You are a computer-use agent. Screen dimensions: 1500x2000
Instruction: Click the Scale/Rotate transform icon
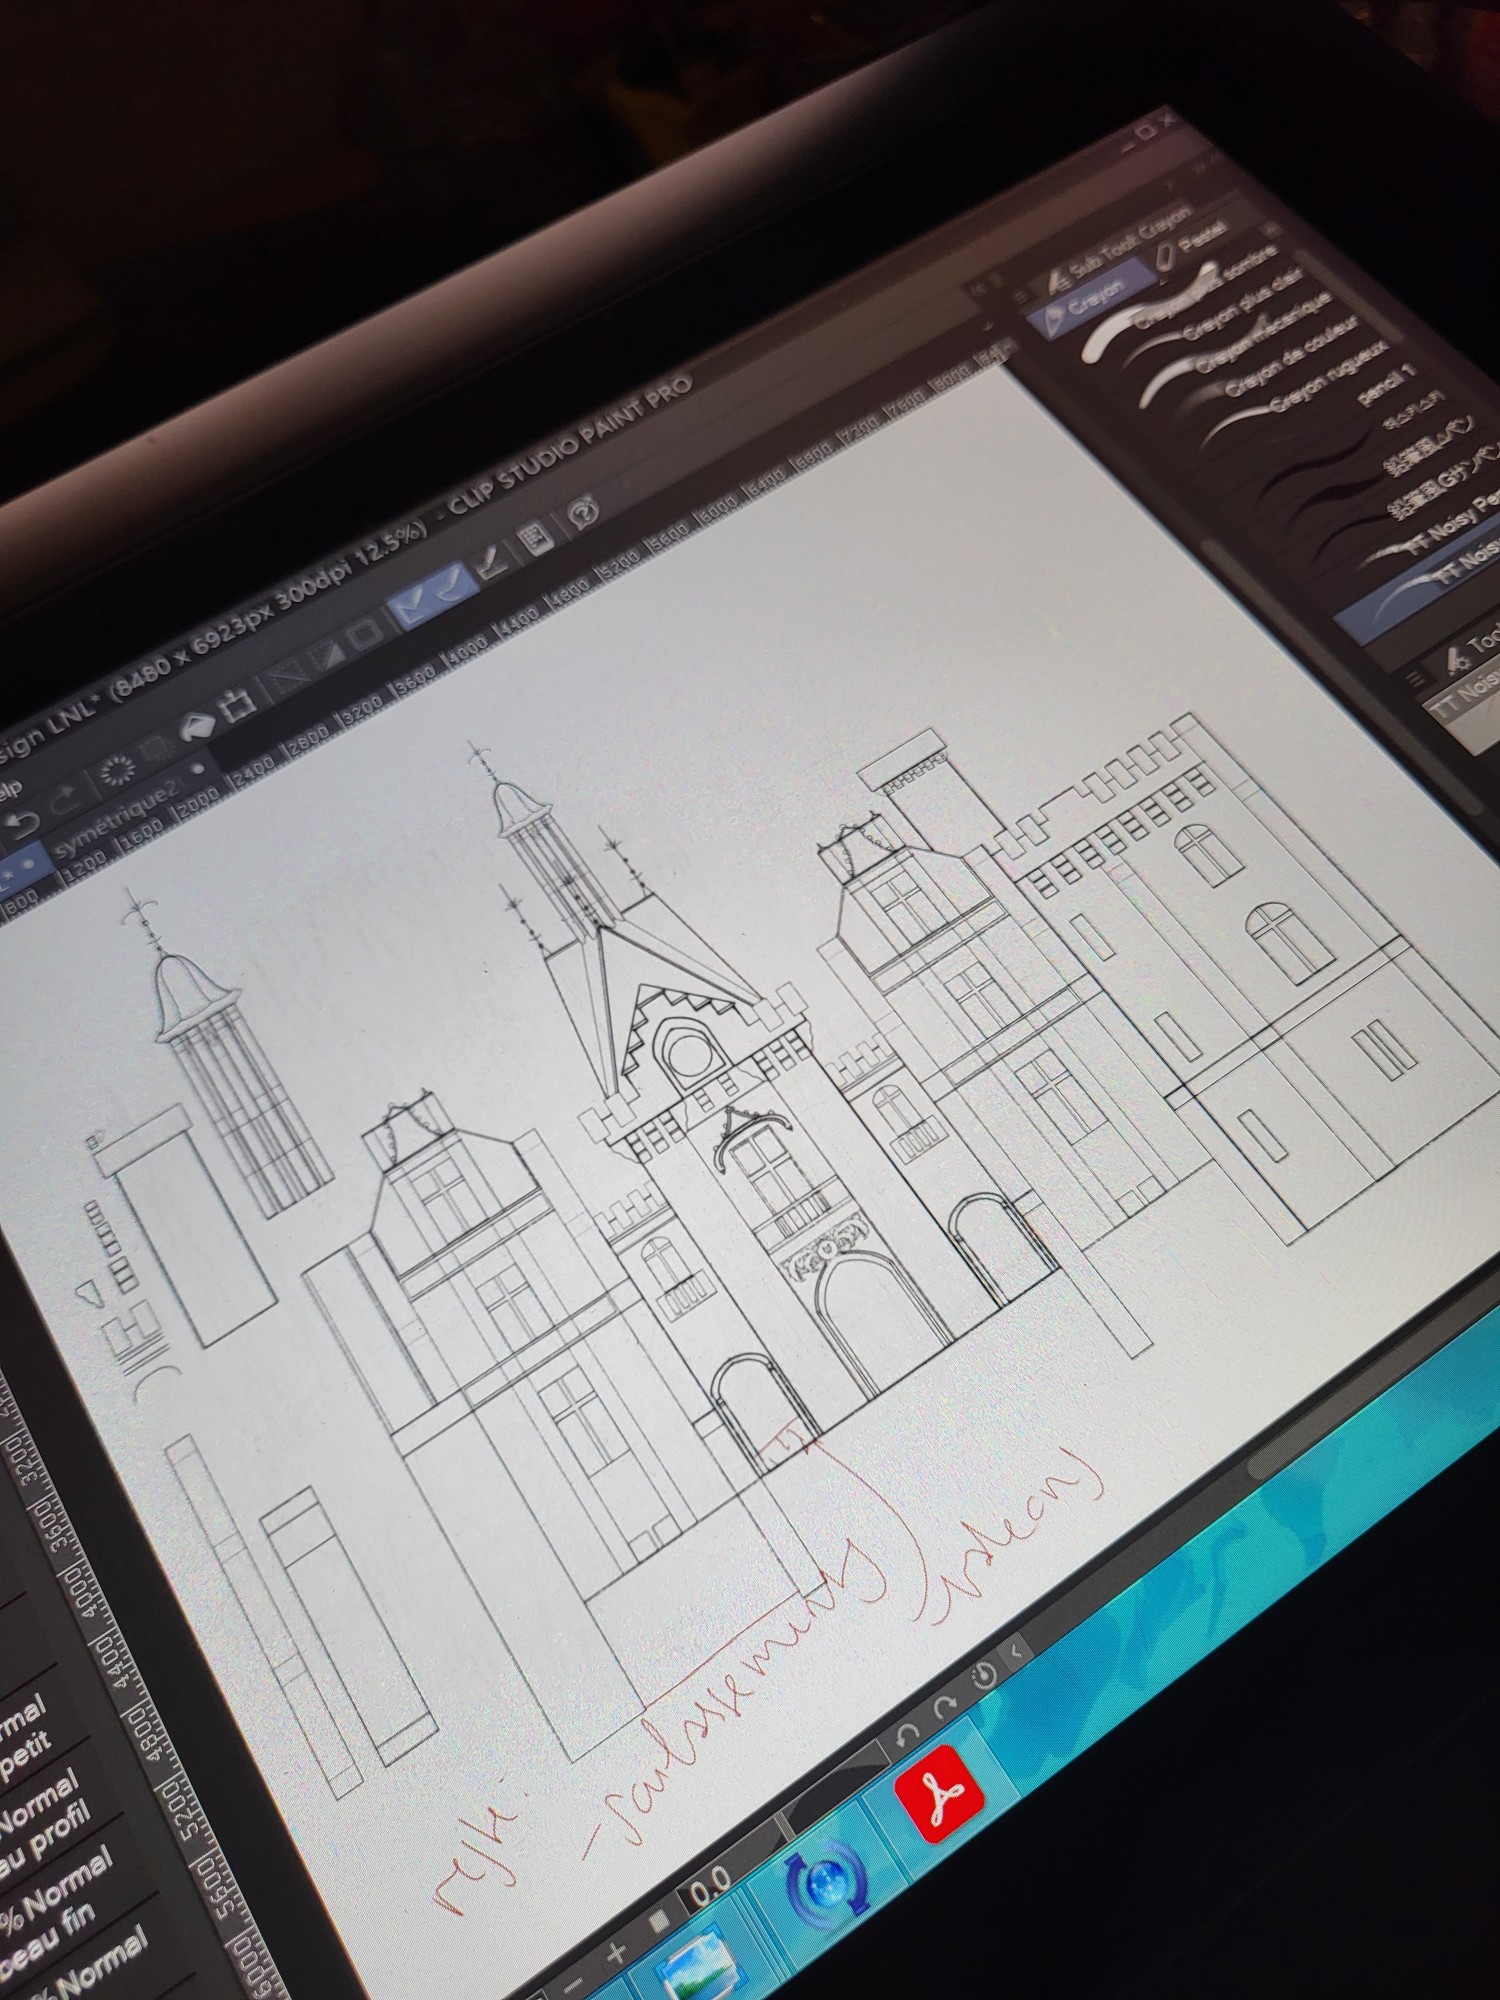(238, 707)
